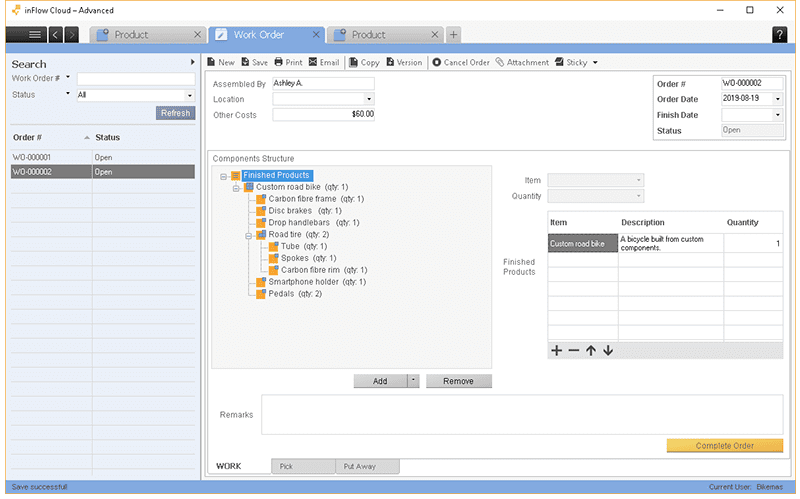Collapse the Road tire node
Image resolution: width=800 pixels, height=499 pixels.
point(248,236)
